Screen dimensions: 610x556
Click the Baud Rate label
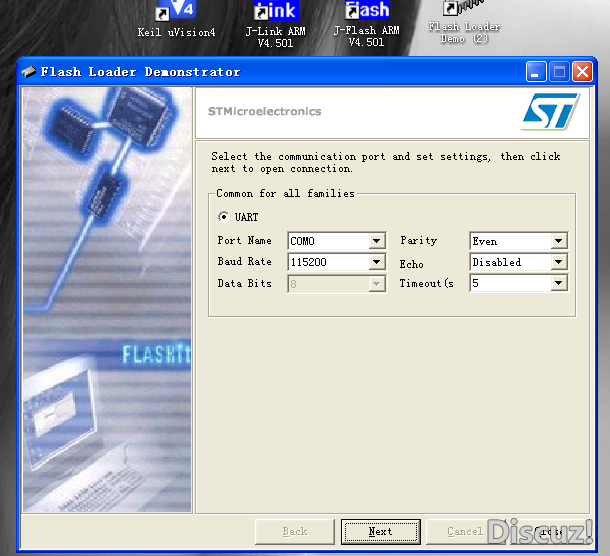244,261
